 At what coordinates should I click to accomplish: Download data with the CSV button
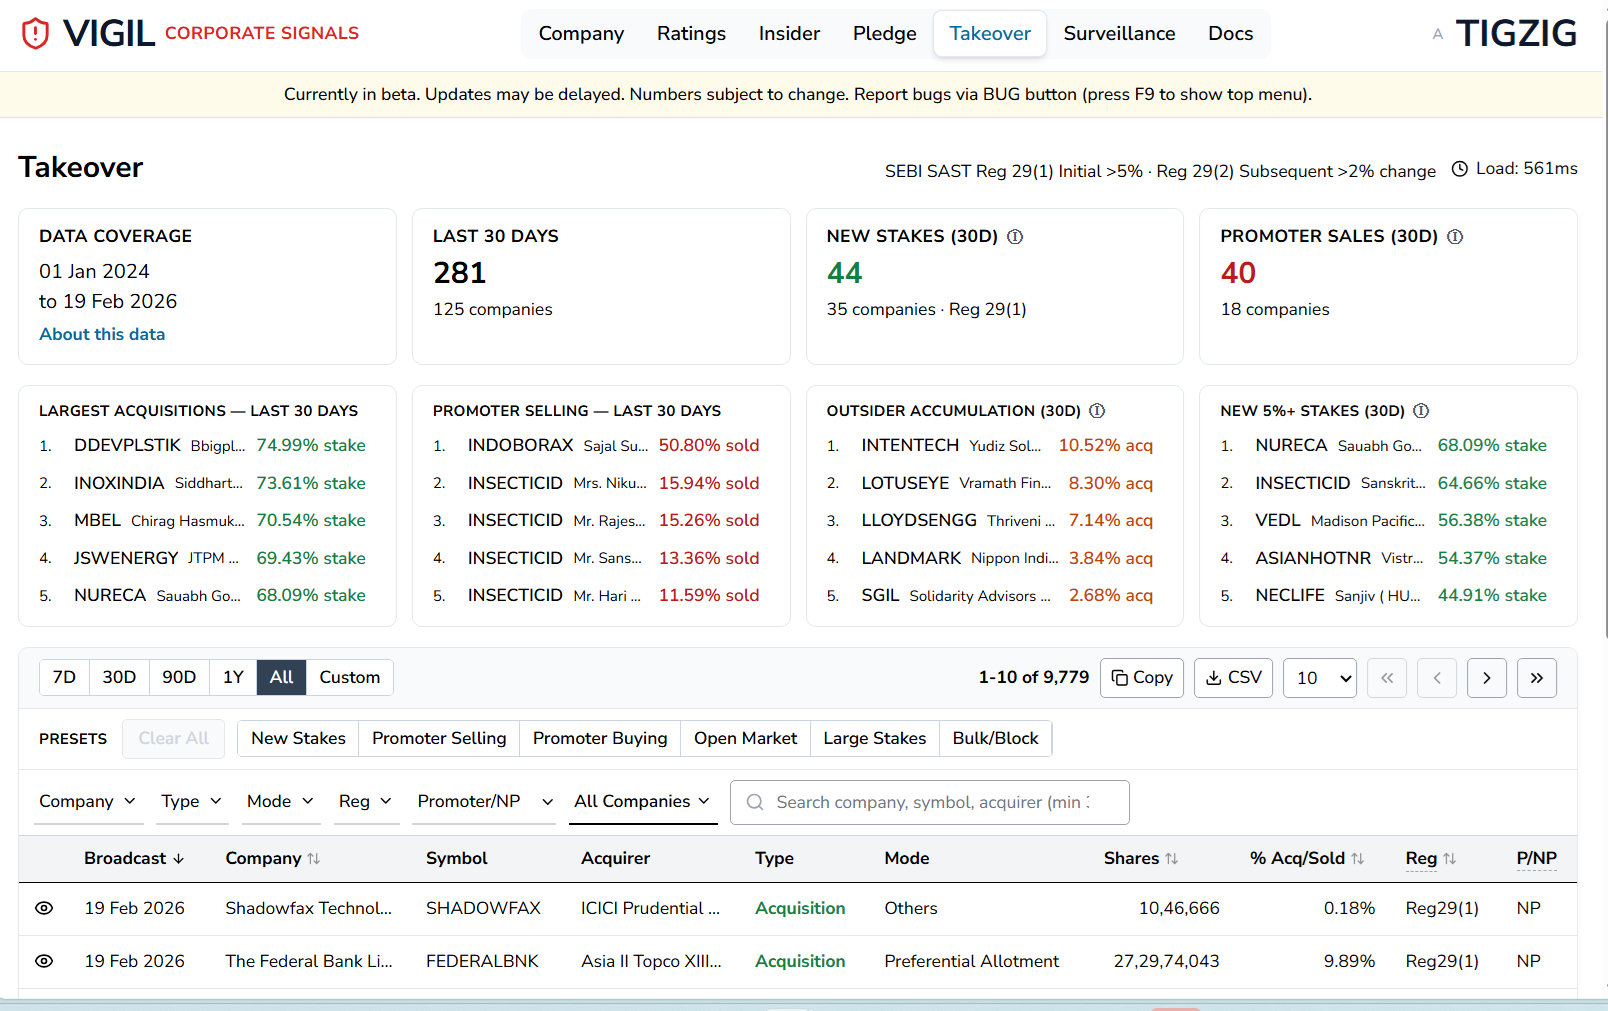pyautogui.click(x=1233, y=678)
